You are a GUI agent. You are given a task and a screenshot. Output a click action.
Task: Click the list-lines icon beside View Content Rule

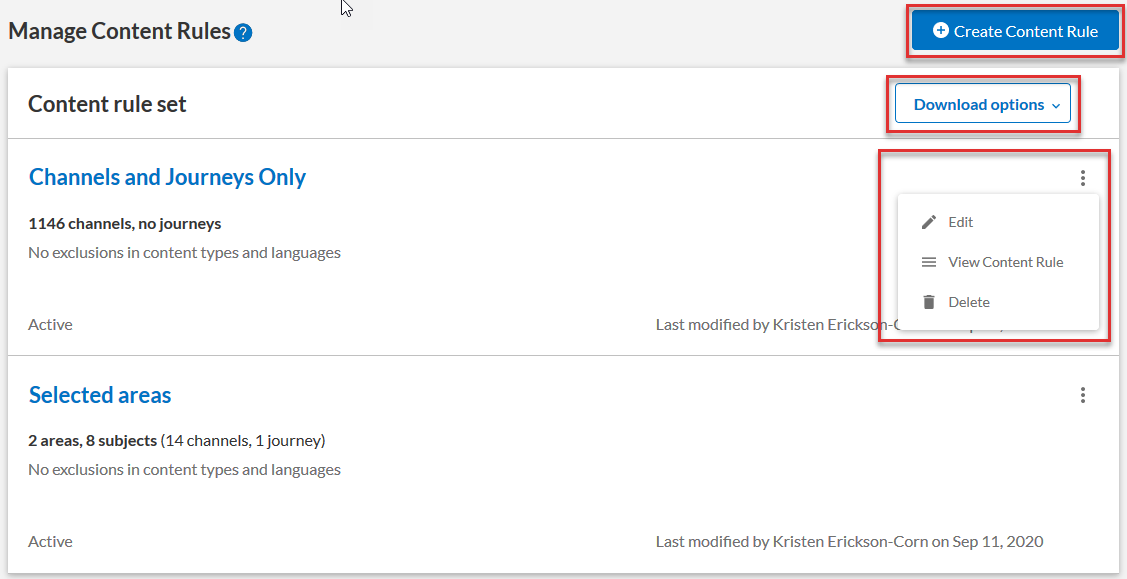[929, 262]
